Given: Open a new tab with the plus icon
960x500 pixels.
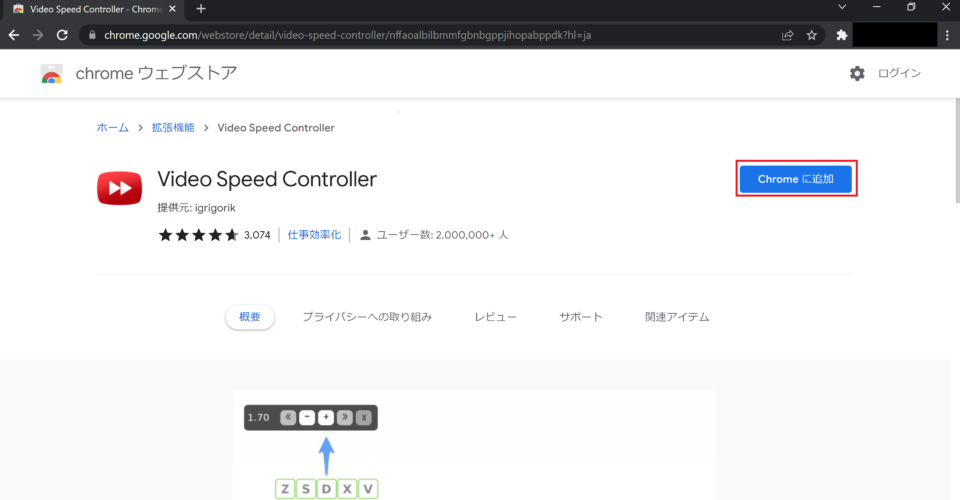Looking at the screenshot, I should point(201,9).
